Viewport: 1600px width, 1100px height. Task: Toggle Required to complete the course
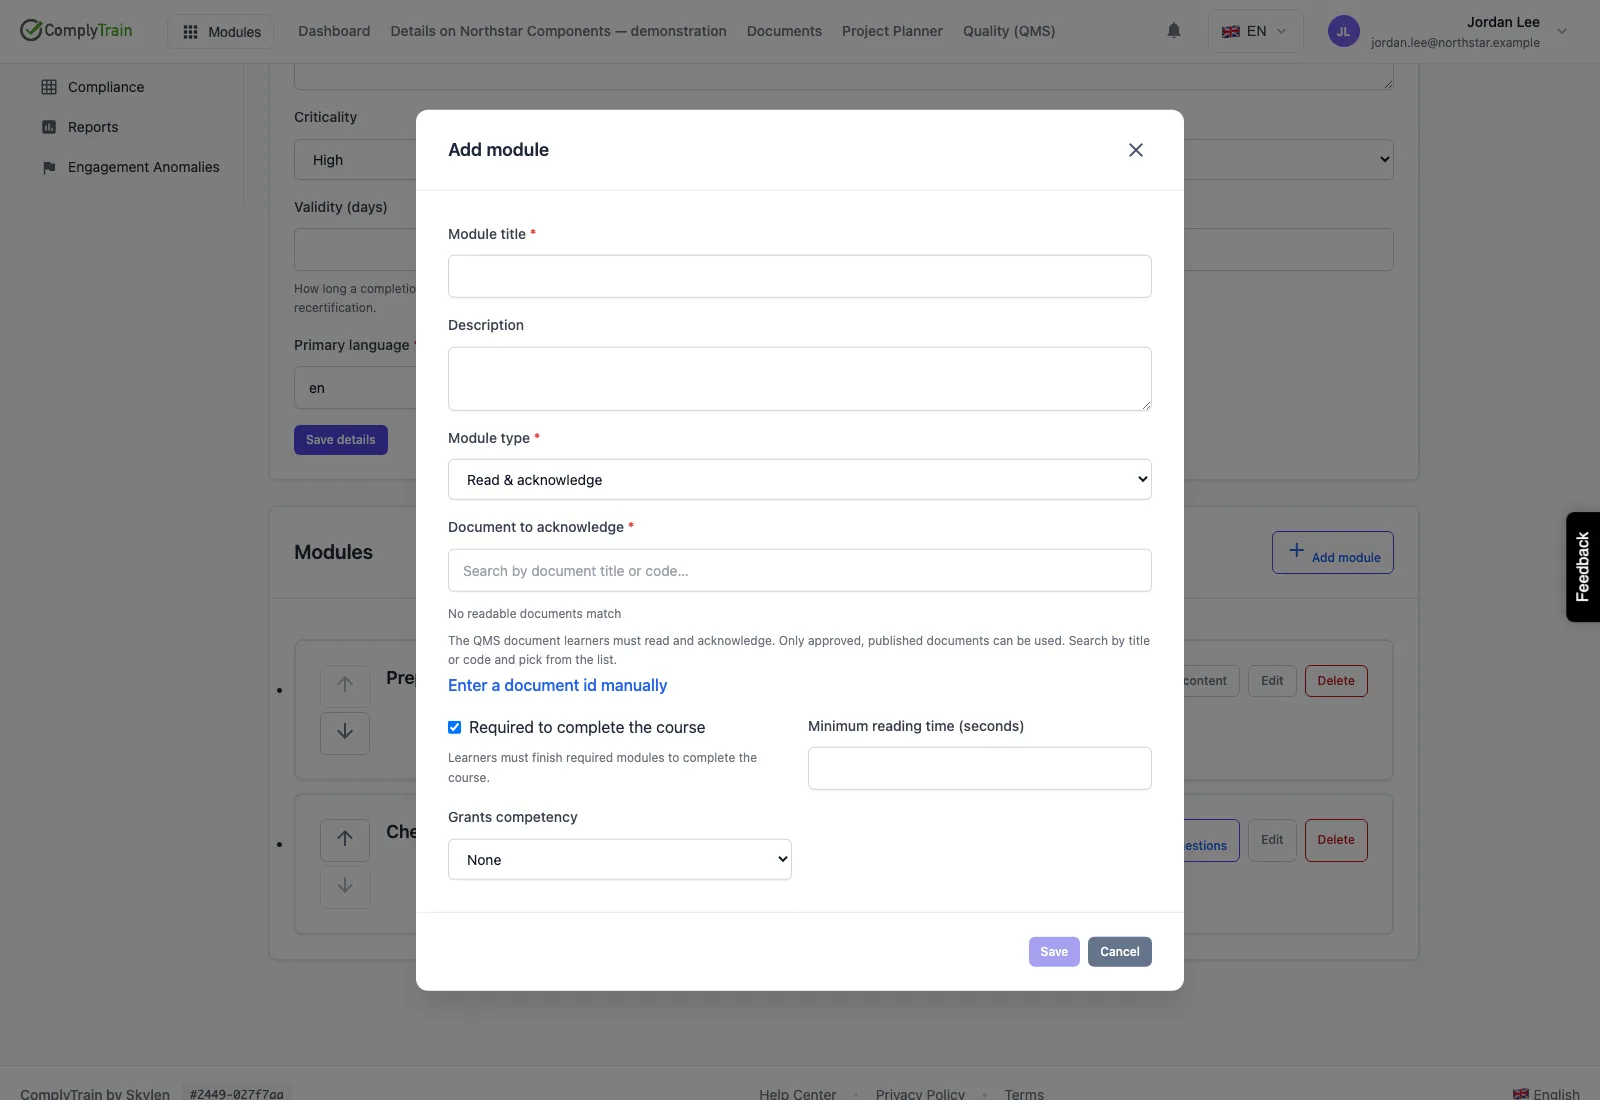click(454, 727)
